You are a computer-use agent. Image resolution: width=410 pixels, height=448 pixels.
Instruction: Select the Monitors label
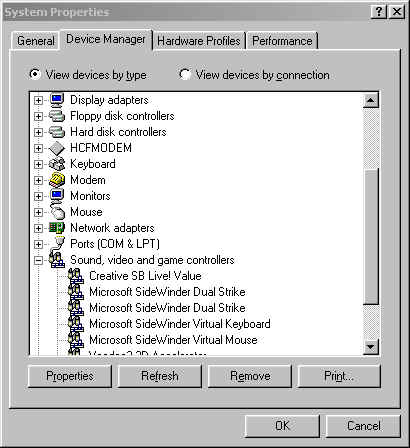[90, 196]
